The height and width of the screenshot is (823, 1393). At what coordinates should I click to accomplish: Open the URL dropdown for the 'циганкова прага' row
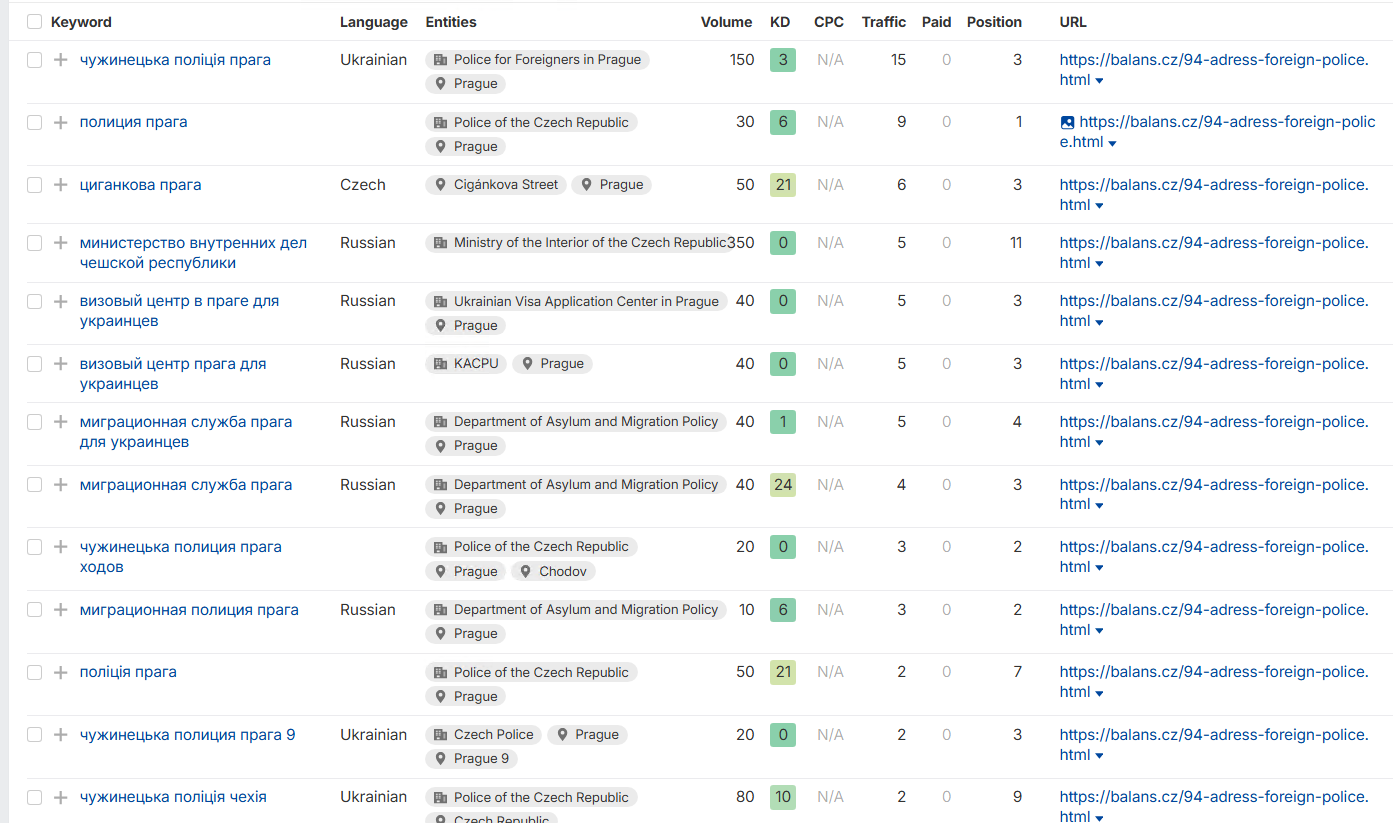tap(1100, 206)
